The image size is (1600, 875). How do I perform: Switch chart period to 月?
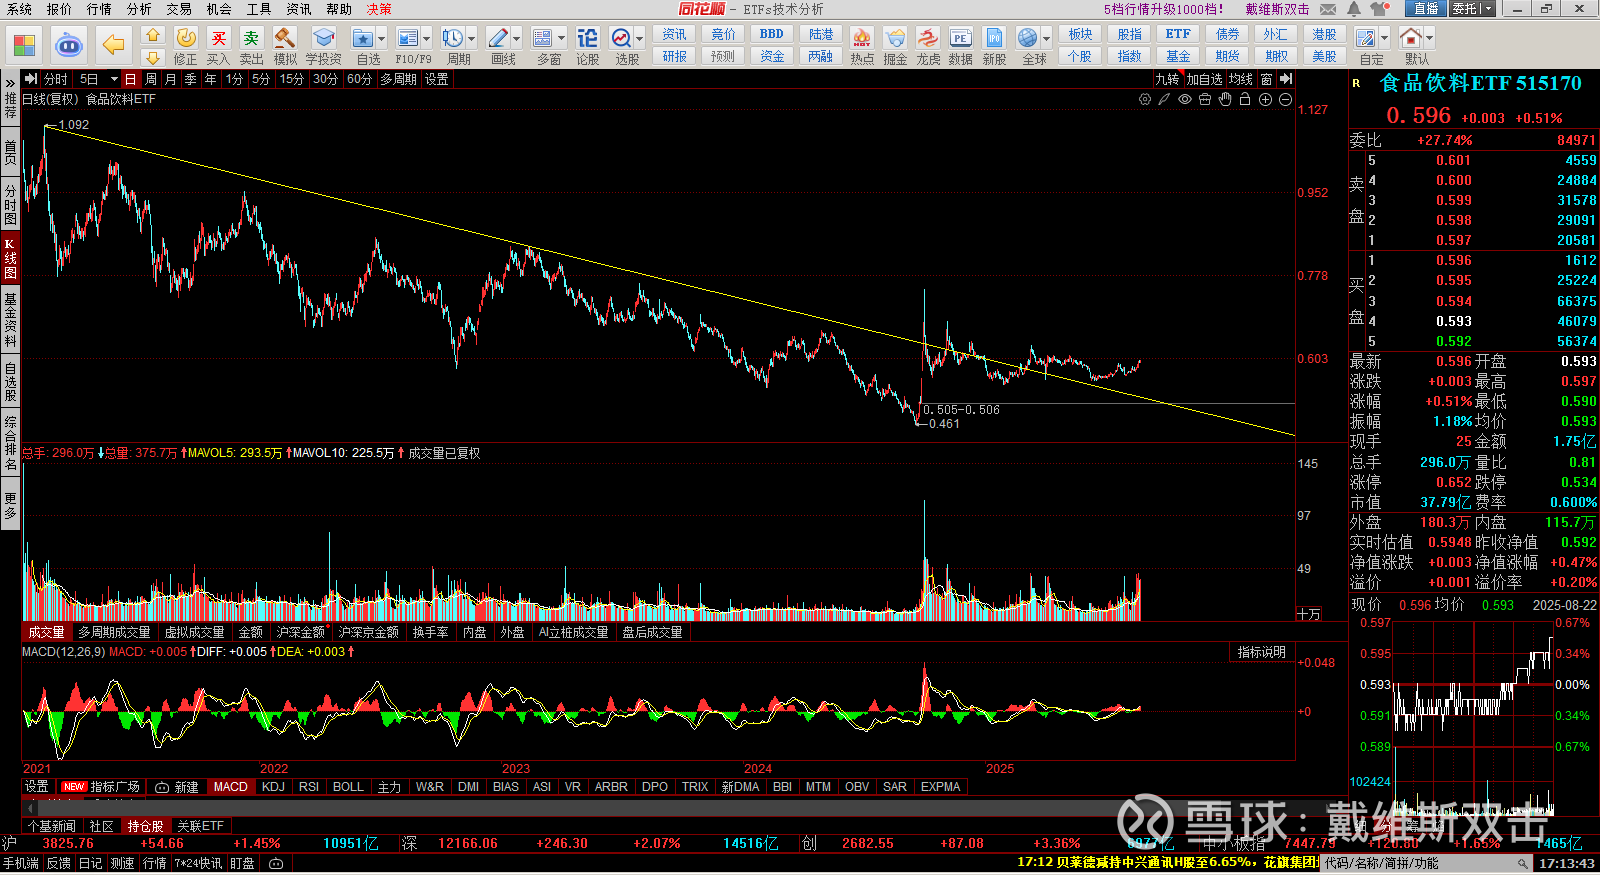click(170, 79)
